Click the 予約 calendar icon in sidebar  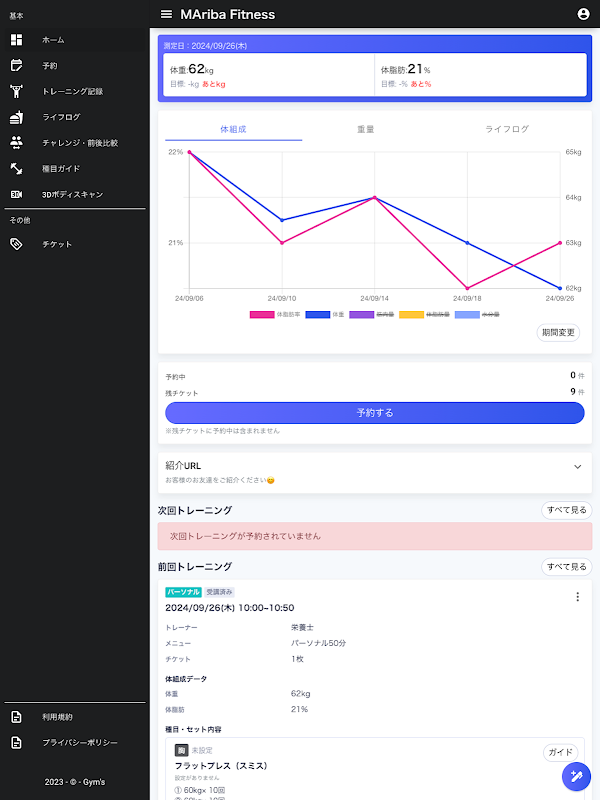pyautogui.click(x=16, y=65)
